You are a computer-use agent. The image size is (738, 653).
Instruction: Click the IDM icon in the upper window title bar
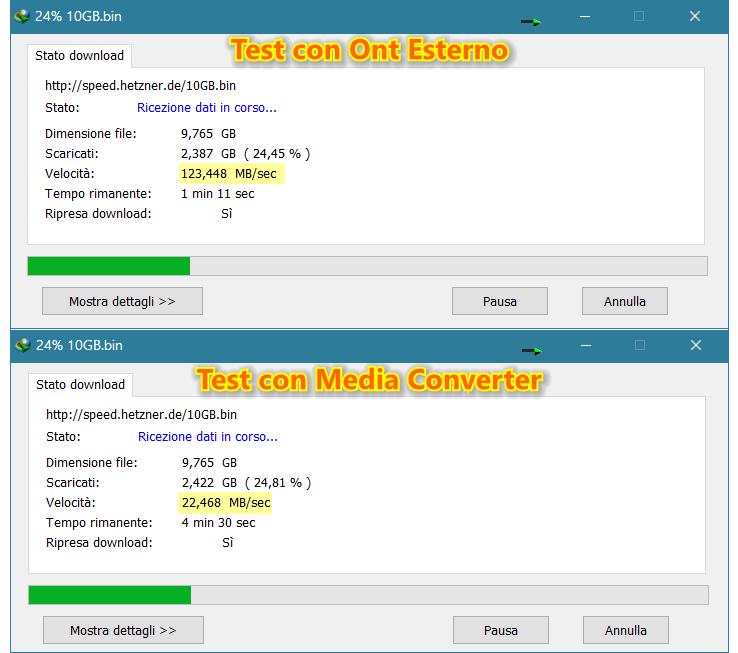pyautogui.click(x=22, y=16)
